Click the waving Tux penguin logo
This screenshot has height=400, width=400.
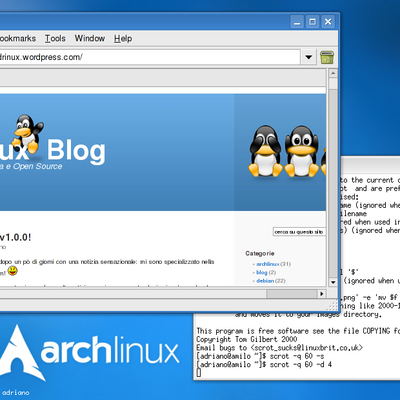tap(28, 133)
